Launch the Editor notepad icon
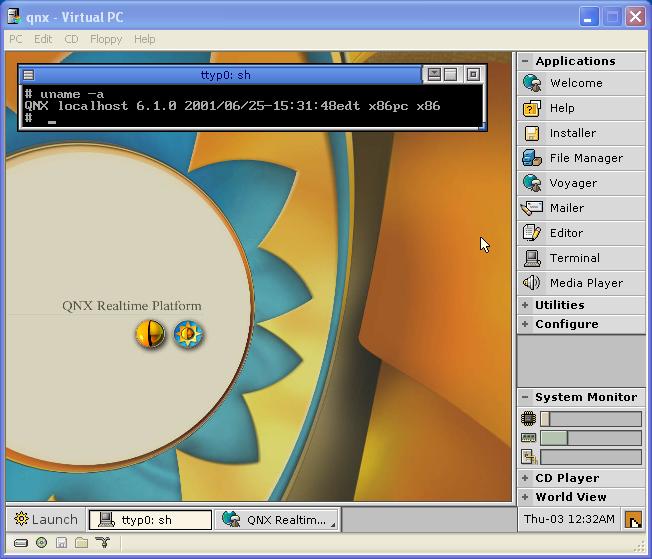The image size is (652, 559). [531, 233]
